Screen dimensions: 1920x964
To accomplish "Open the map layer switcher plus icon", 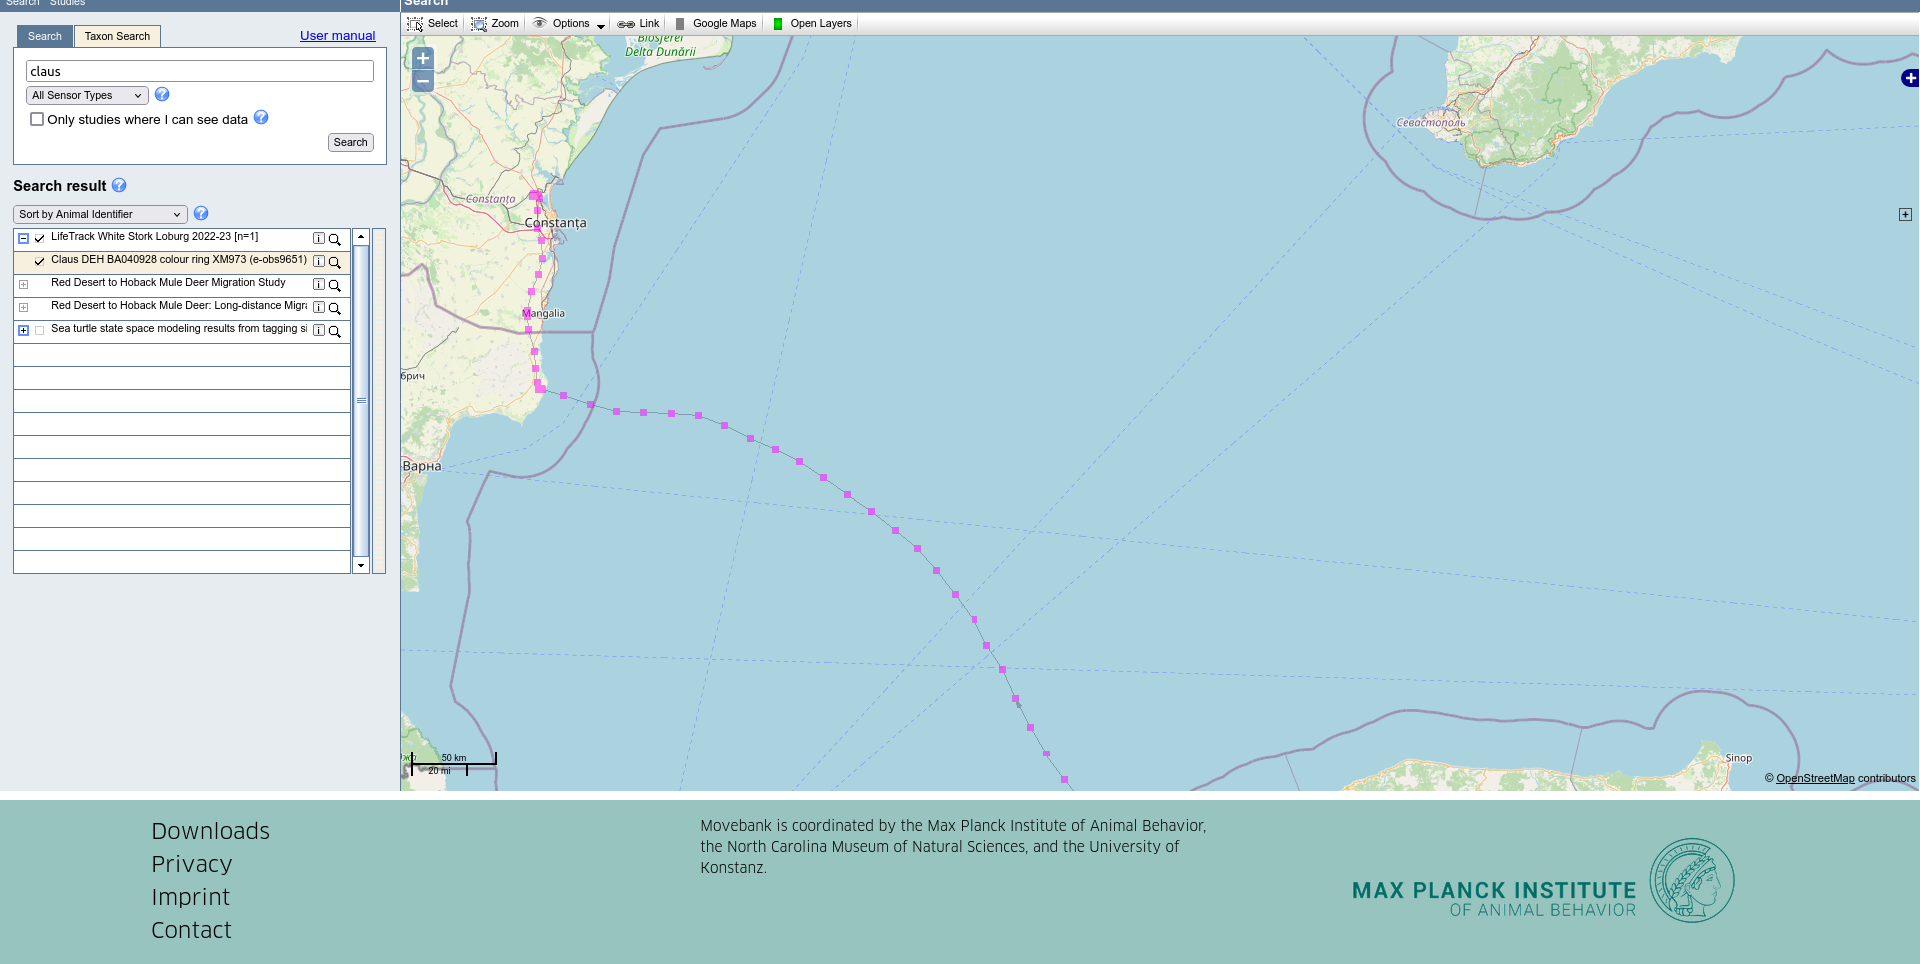I will coord(1909,78).
